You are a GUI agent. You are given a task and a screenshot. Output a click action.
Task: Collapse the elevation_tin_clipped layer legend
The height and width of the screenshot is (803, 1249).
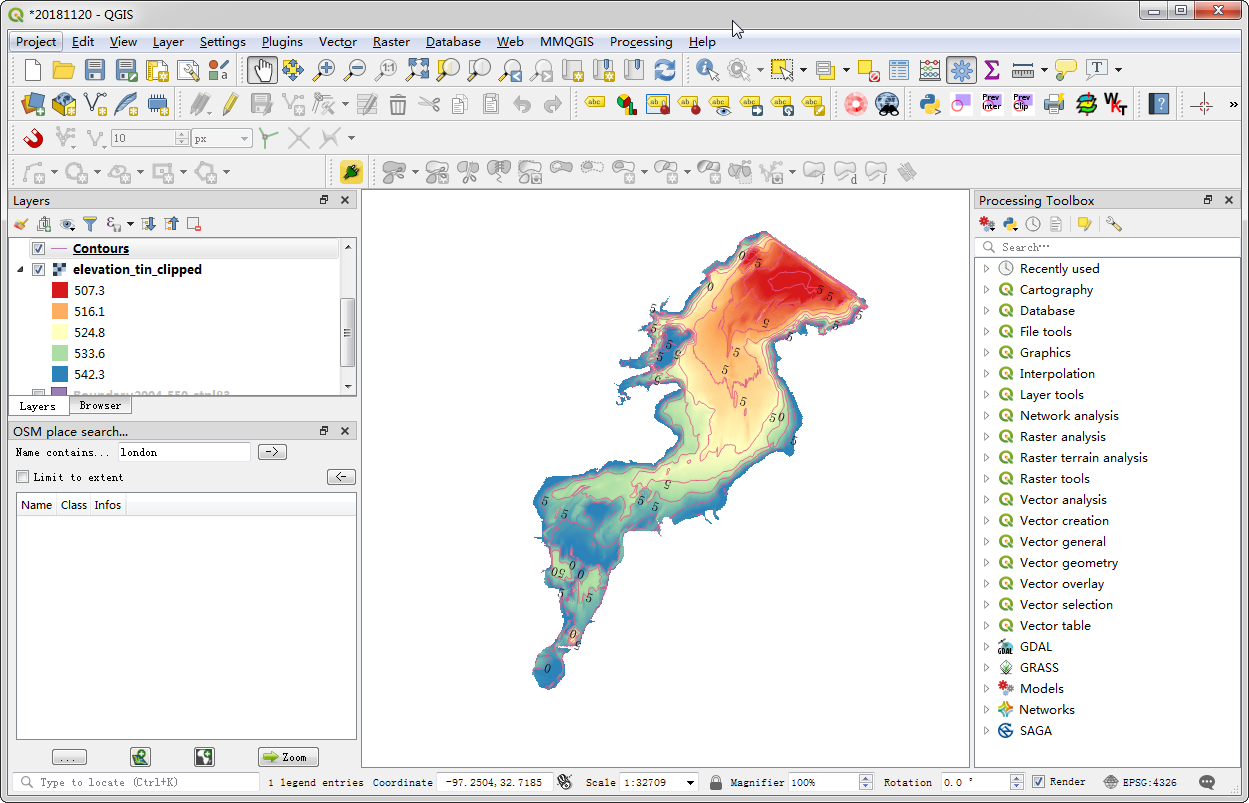click(x=20, y=270)
